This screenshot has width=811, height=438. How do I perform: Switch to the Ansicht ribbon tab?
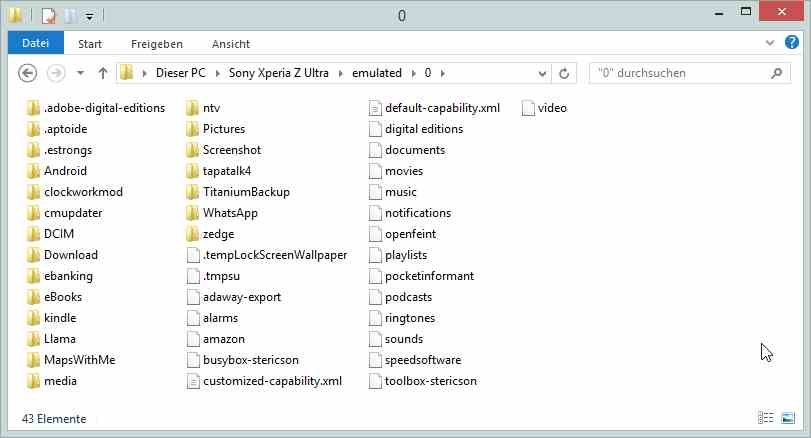[231, 44]
